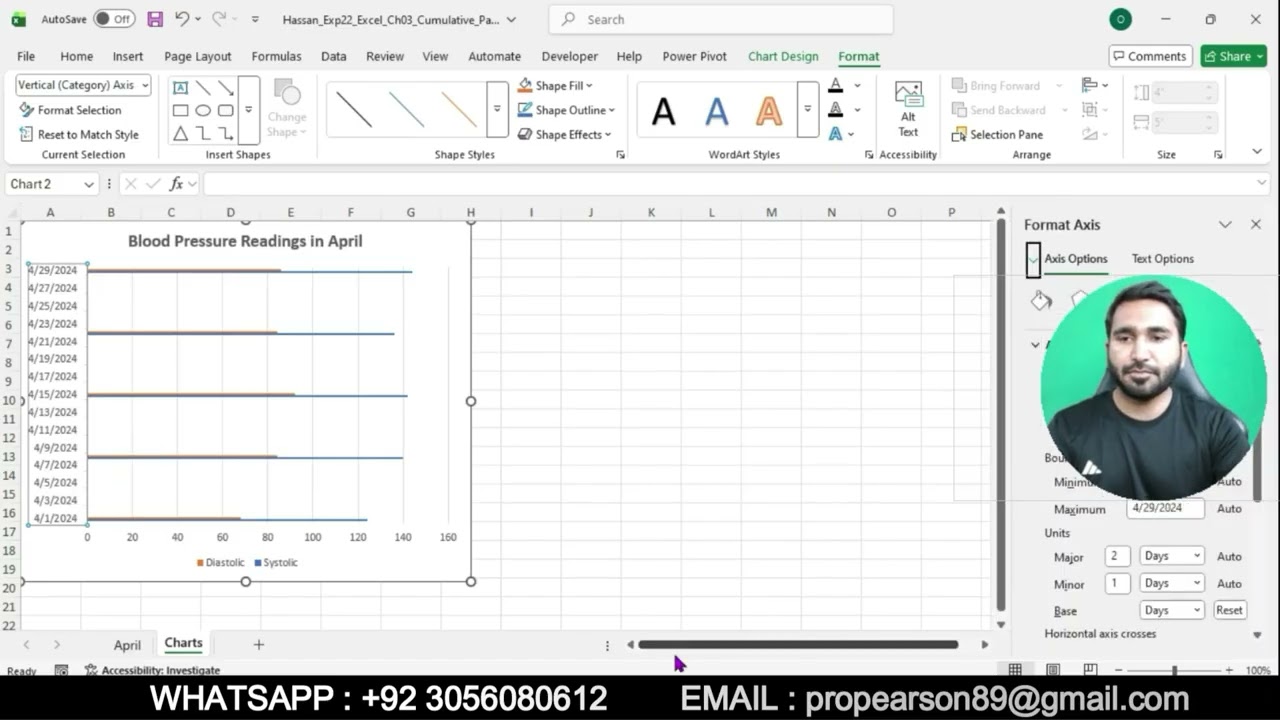Viewport: 1280px width, 720px height.
Task: Select the chart title Blood Pressure Readings in April
Action: (x=245, y=241)
